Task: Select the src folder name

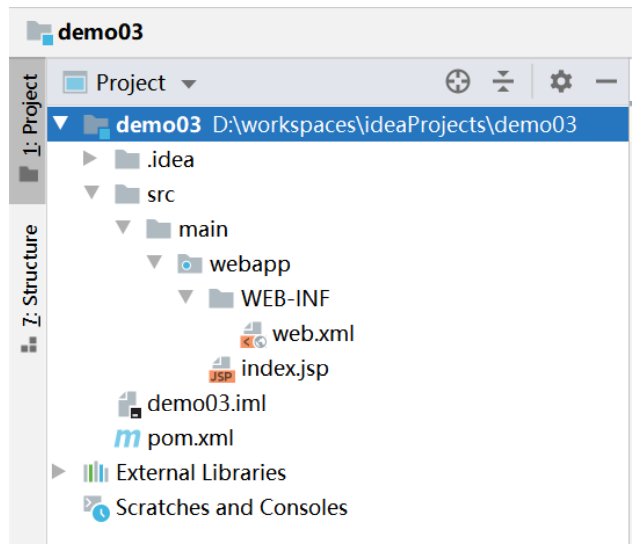Action: tap(161, 195)
